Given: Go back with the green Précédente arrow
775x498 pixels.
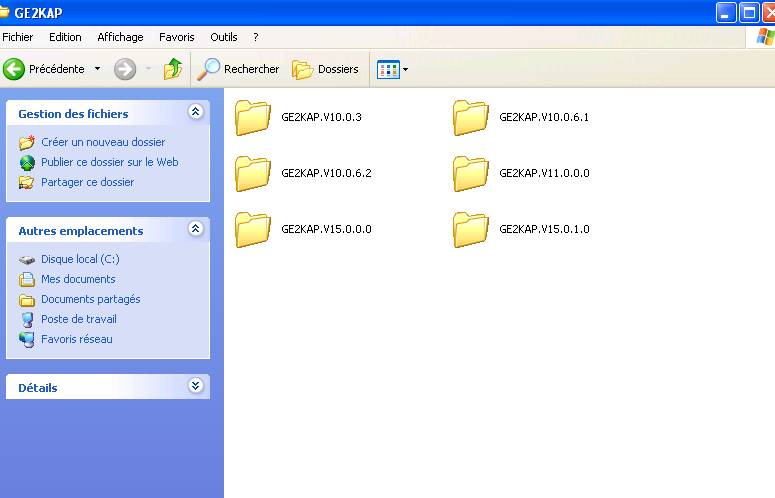Looking at the screenshot, I should coord(14,69).
